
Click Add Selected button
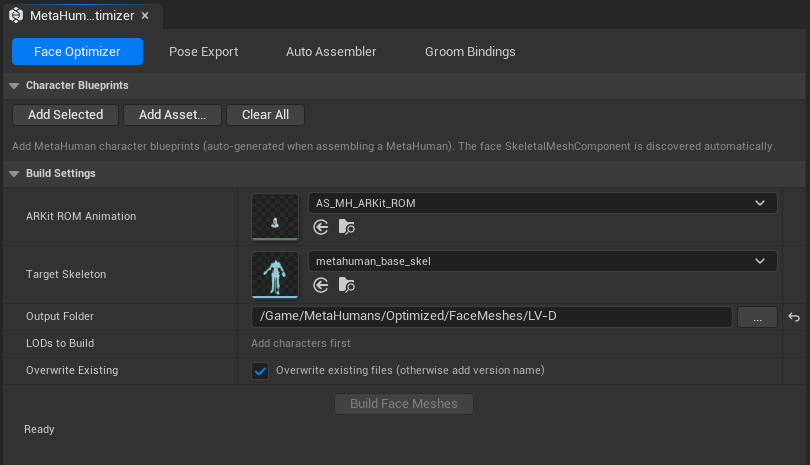[66, 115]
